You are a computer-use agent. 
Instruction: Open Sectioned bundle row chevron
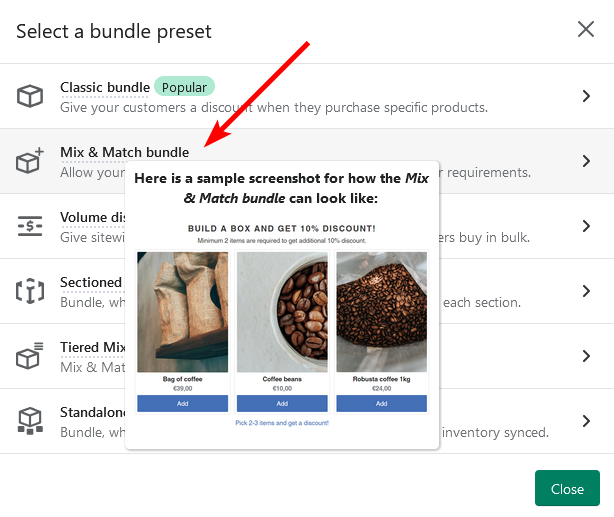(x=586, y=291)
